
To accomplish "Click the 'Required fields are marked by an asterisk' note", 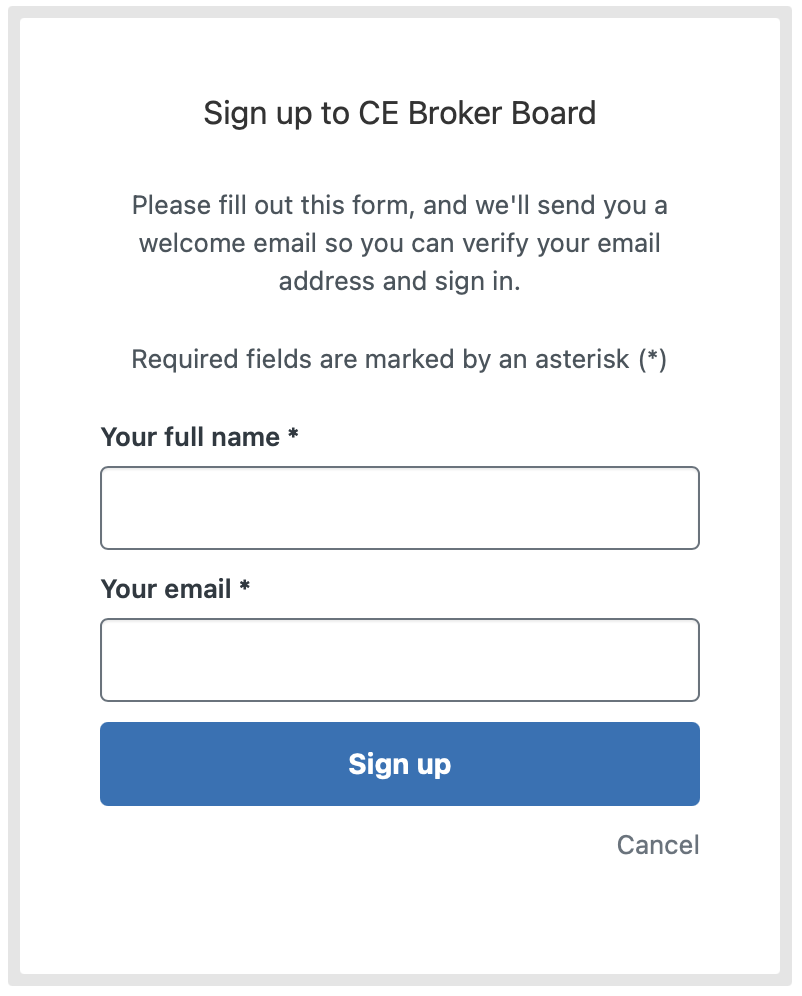I will pyautogui.click(x=399, y=360).
